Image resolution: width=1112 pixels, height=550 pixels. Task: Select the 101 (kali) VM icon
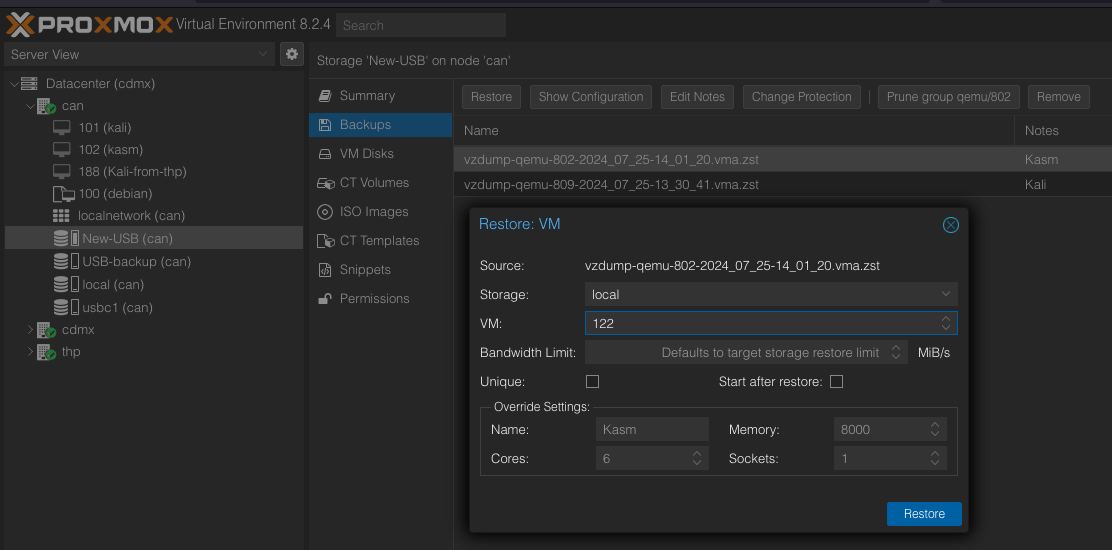click(x=62, y=128)
